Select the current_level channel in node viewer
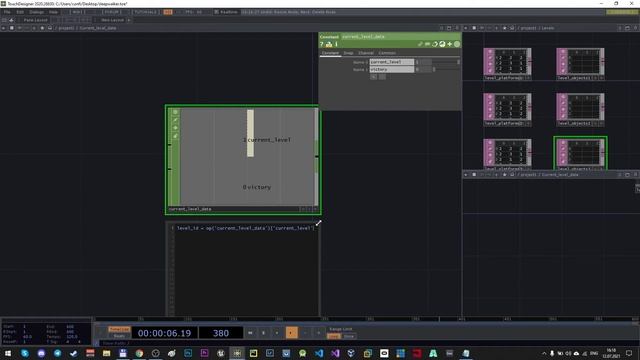 (x=267, y=140)
